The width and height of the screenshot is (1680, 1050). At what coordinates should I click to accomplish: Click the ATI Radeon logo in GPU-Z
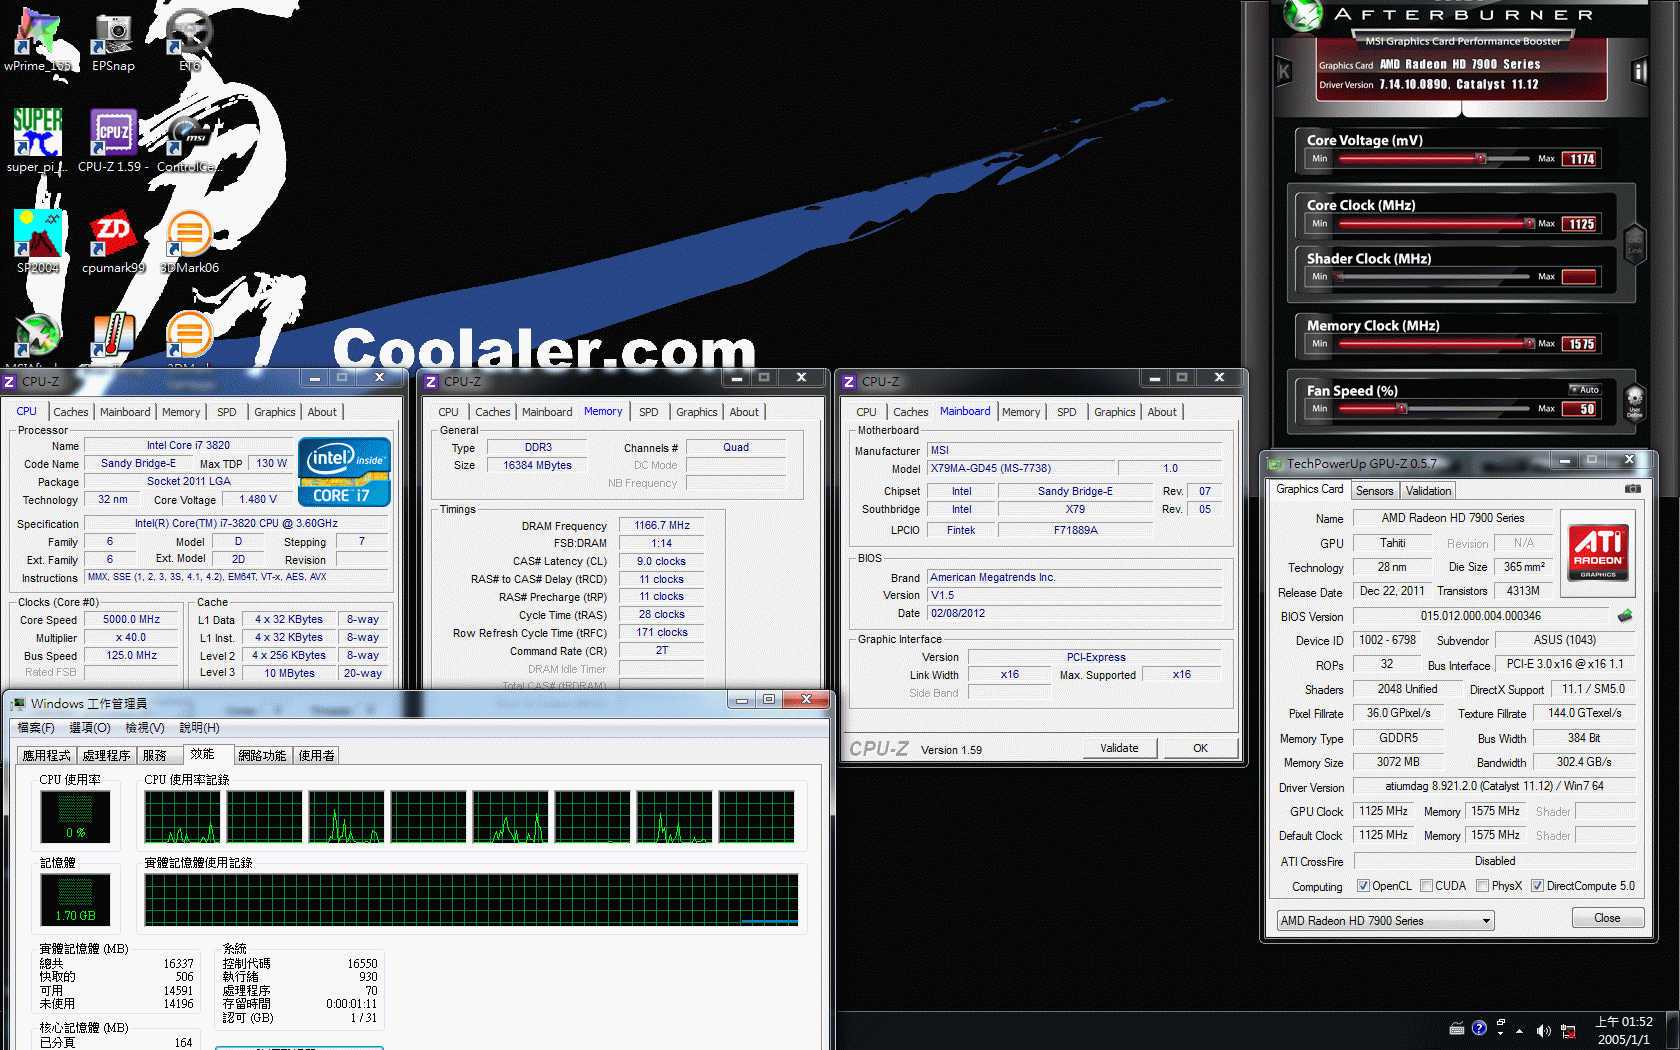pos(1598,552)
